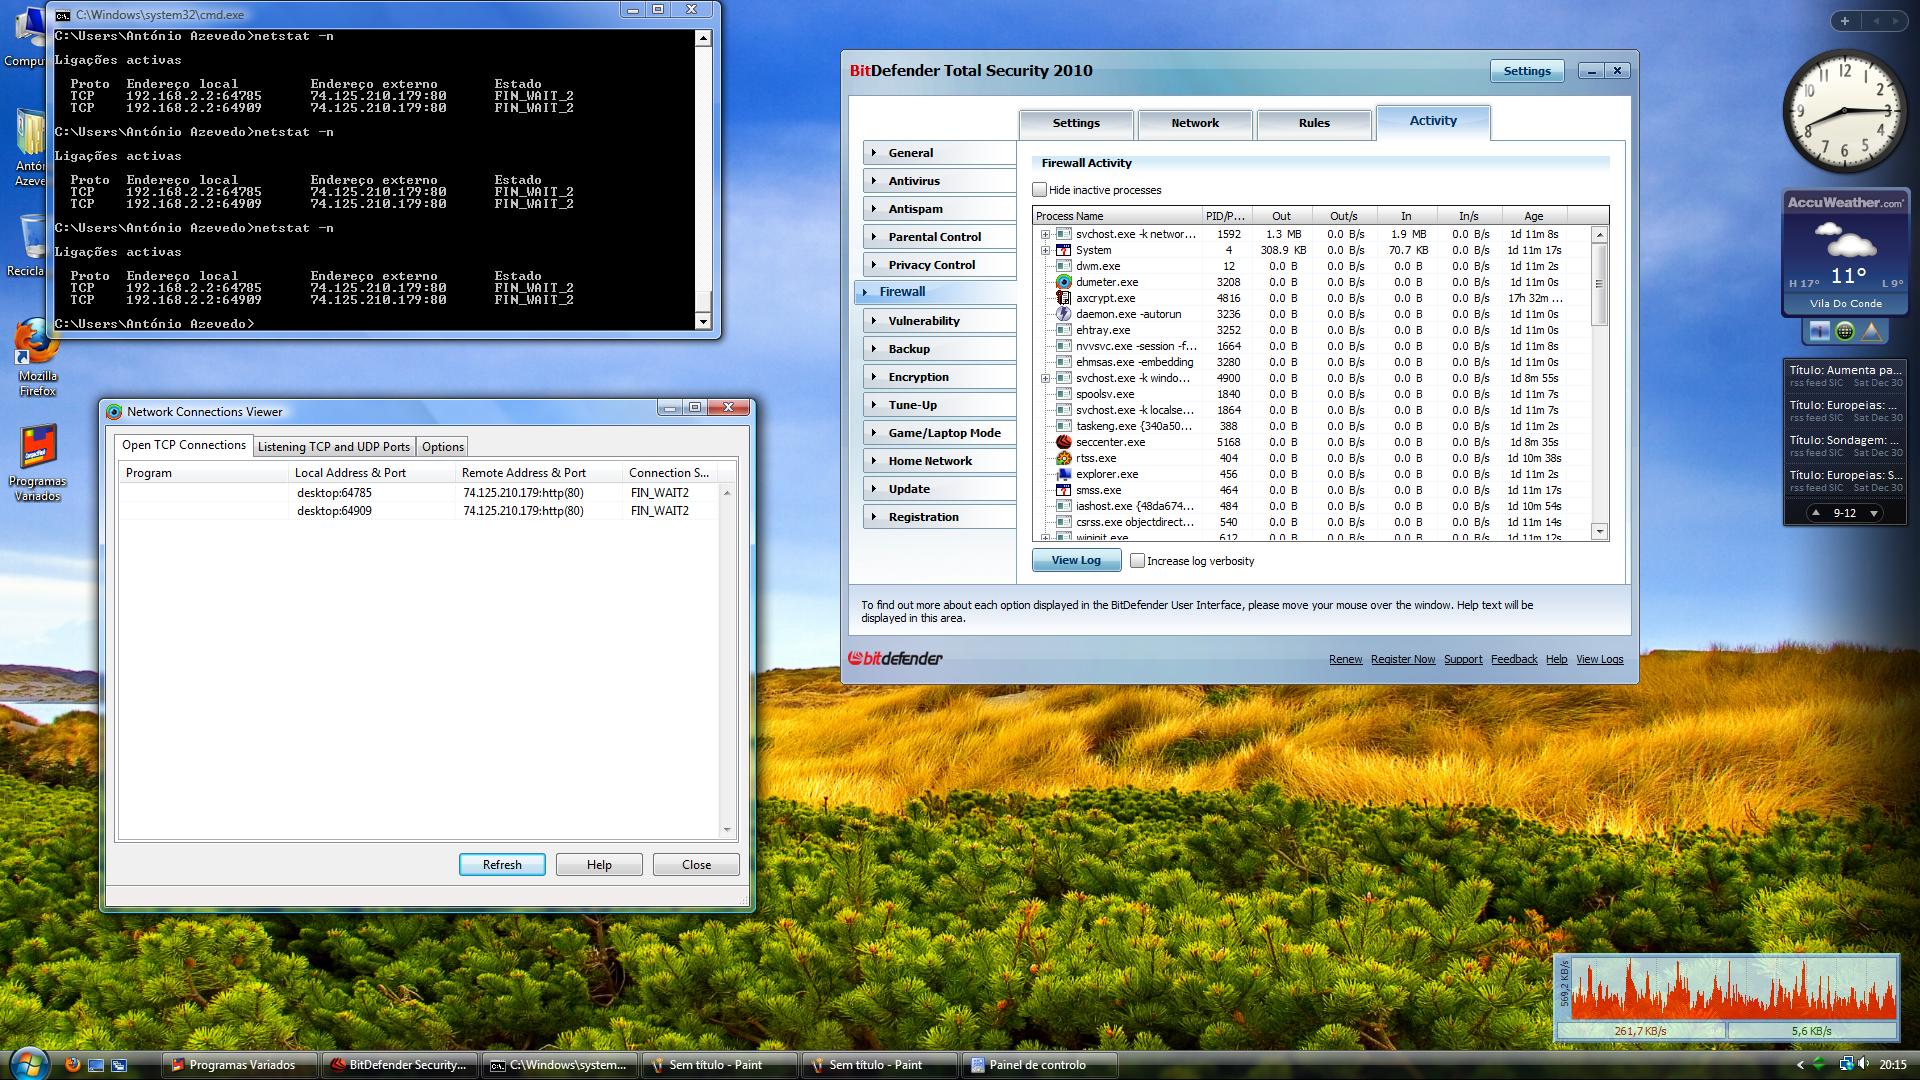
Task: Click the dumeter.exe process icon
Action: (1064, 282)
